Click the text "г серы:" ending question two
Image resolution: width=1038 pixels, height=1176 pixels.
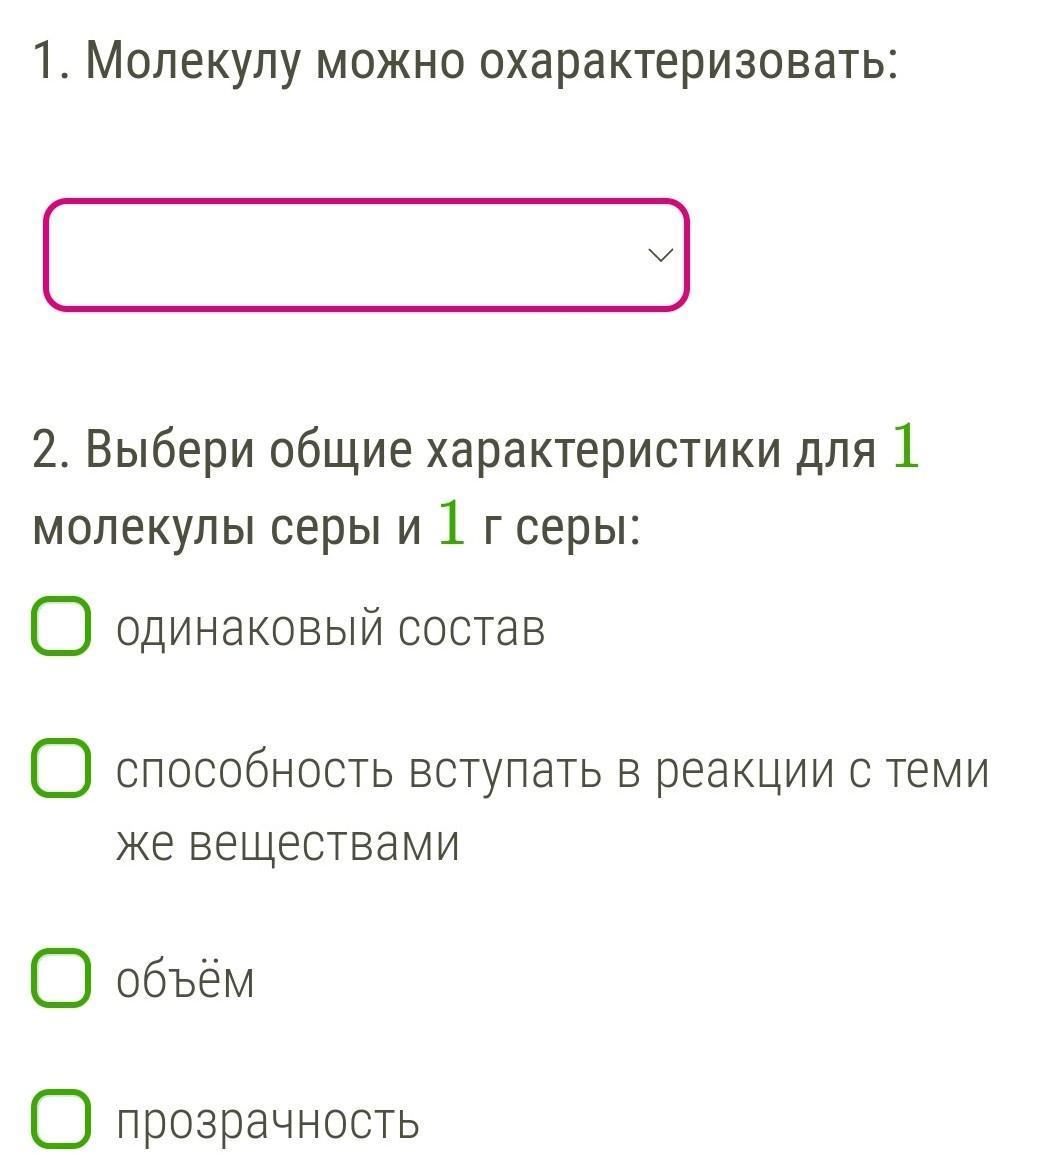560,526
